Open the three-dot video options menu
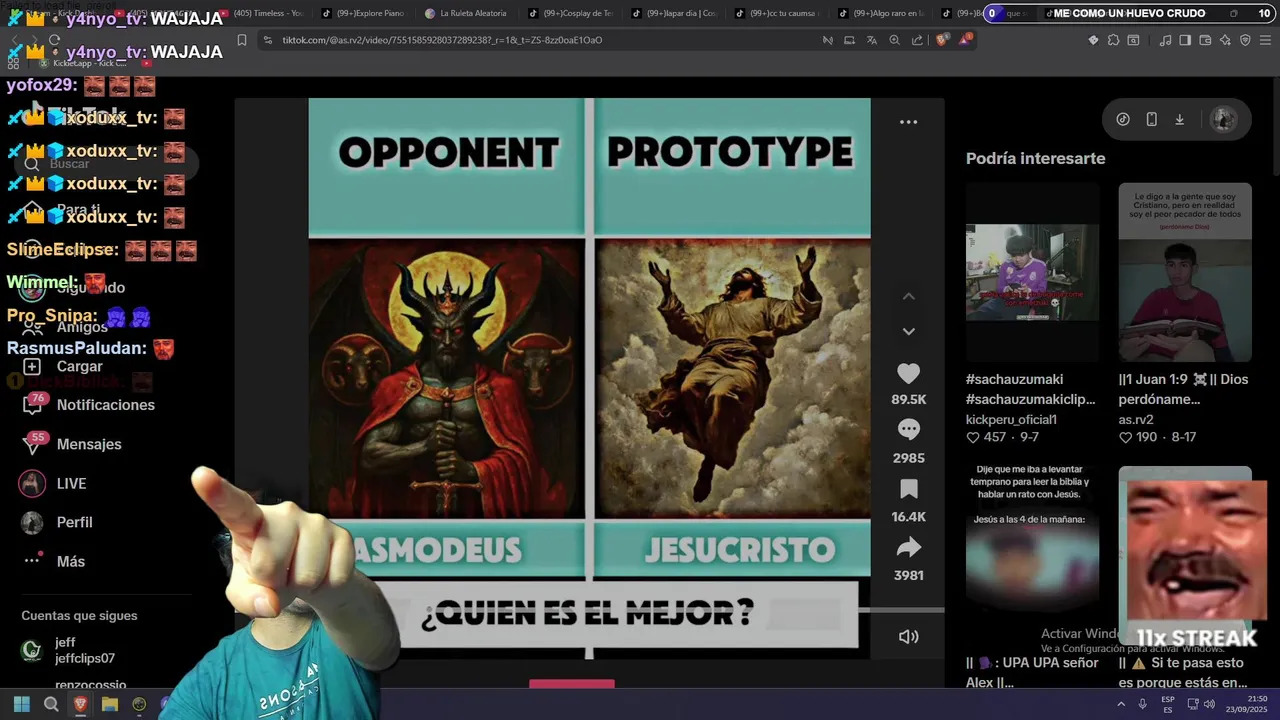The width and height of the screenshot is (1280, 720). click(x=908, y=122)
